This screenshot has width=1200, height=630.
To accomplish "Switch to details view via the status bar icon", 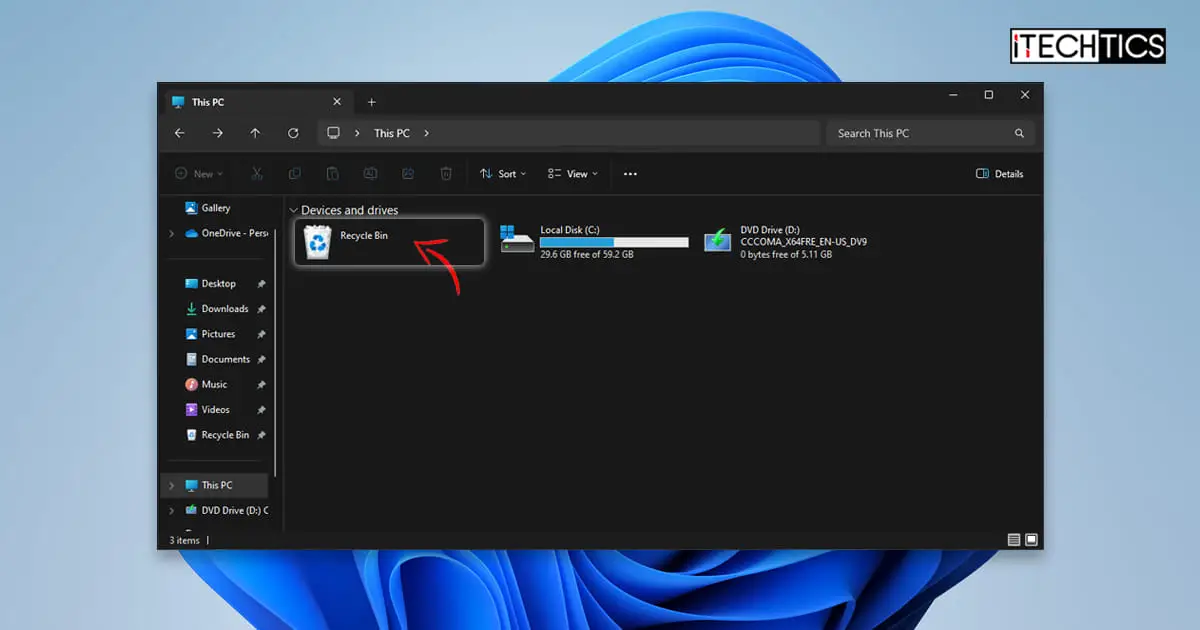I will 1013,539.
